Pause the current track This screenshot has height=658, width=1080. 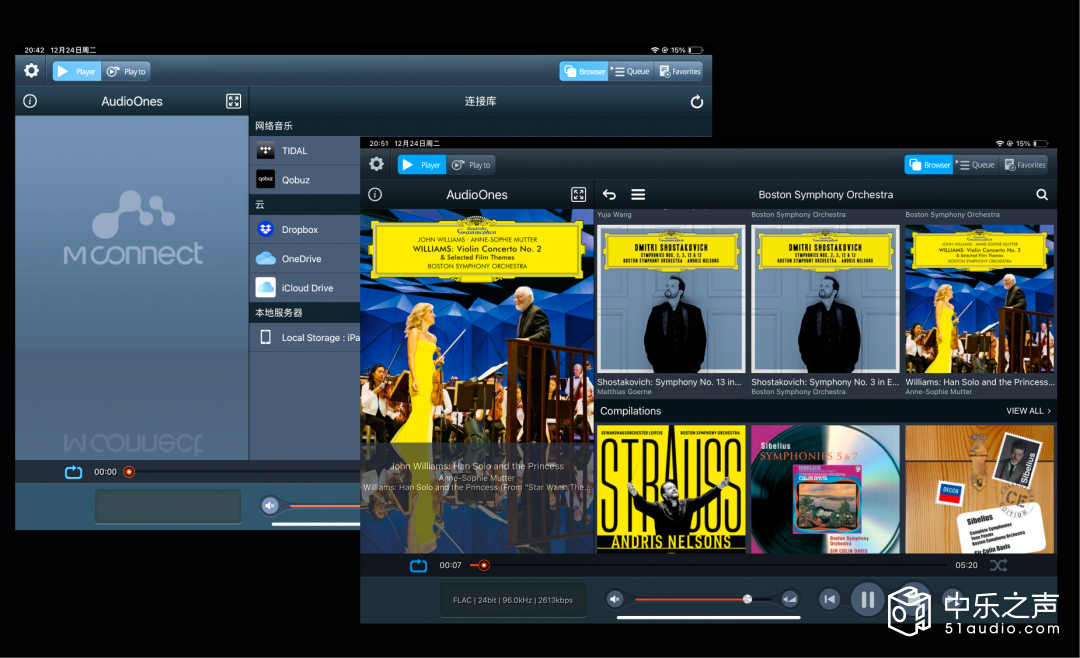click(x=868, y=599)
